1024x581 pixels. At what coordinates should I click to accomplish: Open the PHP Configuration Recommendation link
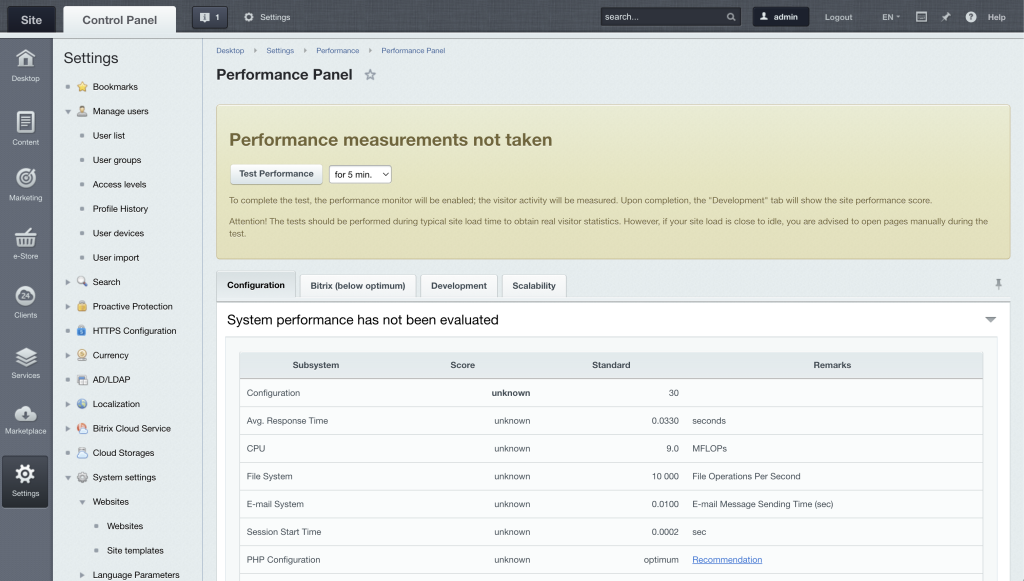pos(727,559)
